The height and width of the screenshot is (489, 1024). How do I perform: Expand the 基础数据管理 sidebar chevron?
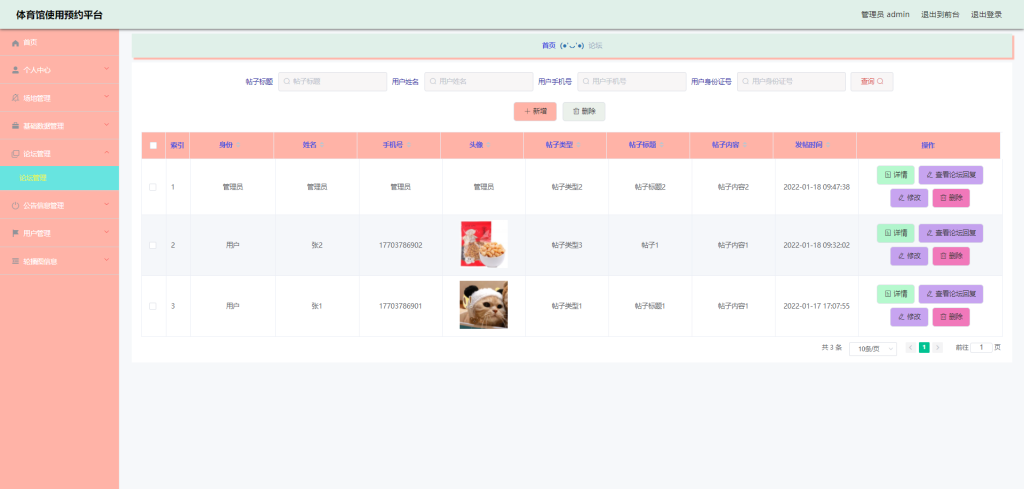point(106,125)
